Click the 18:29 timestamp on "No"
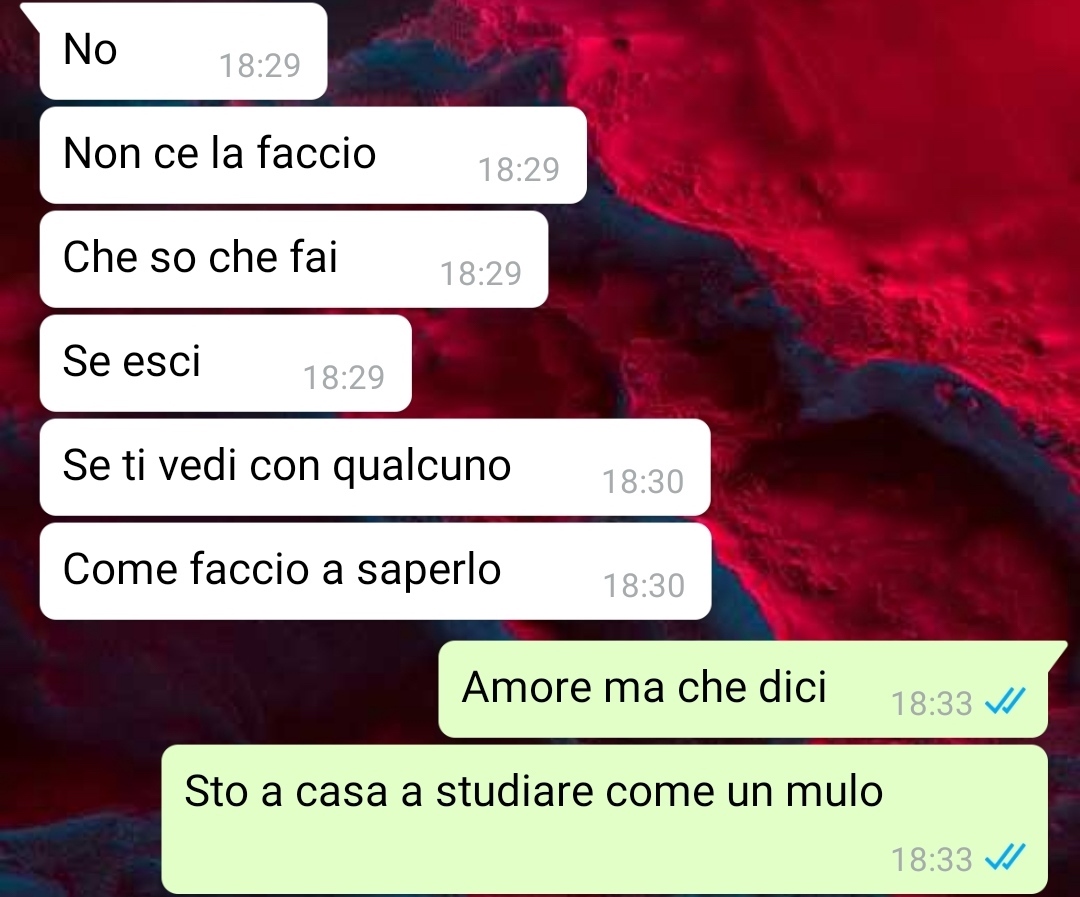Screen dimensions: 1080x897 pyautogui.click(x=260, y=66)
